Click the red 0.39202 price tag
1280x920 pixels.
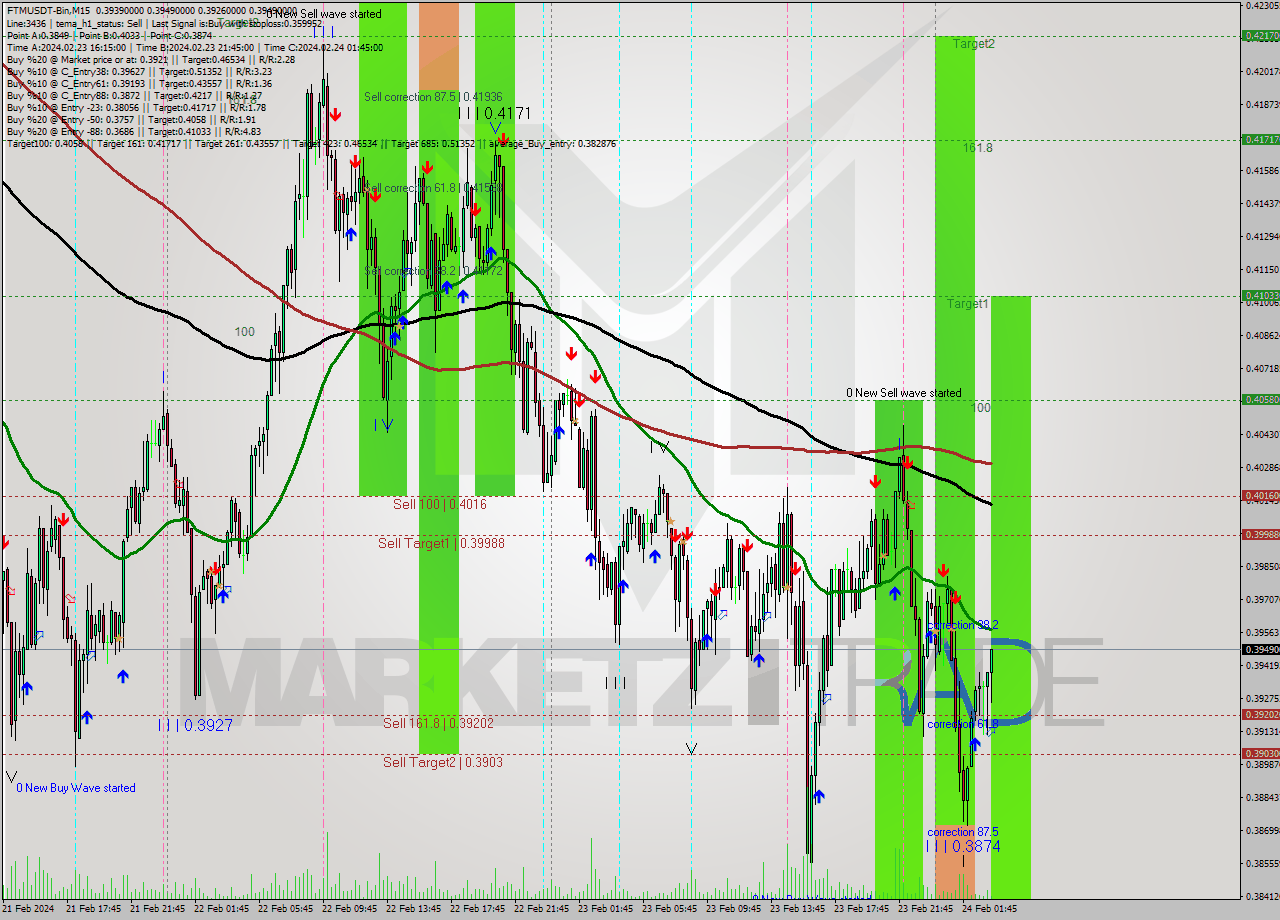point(1260,715)
